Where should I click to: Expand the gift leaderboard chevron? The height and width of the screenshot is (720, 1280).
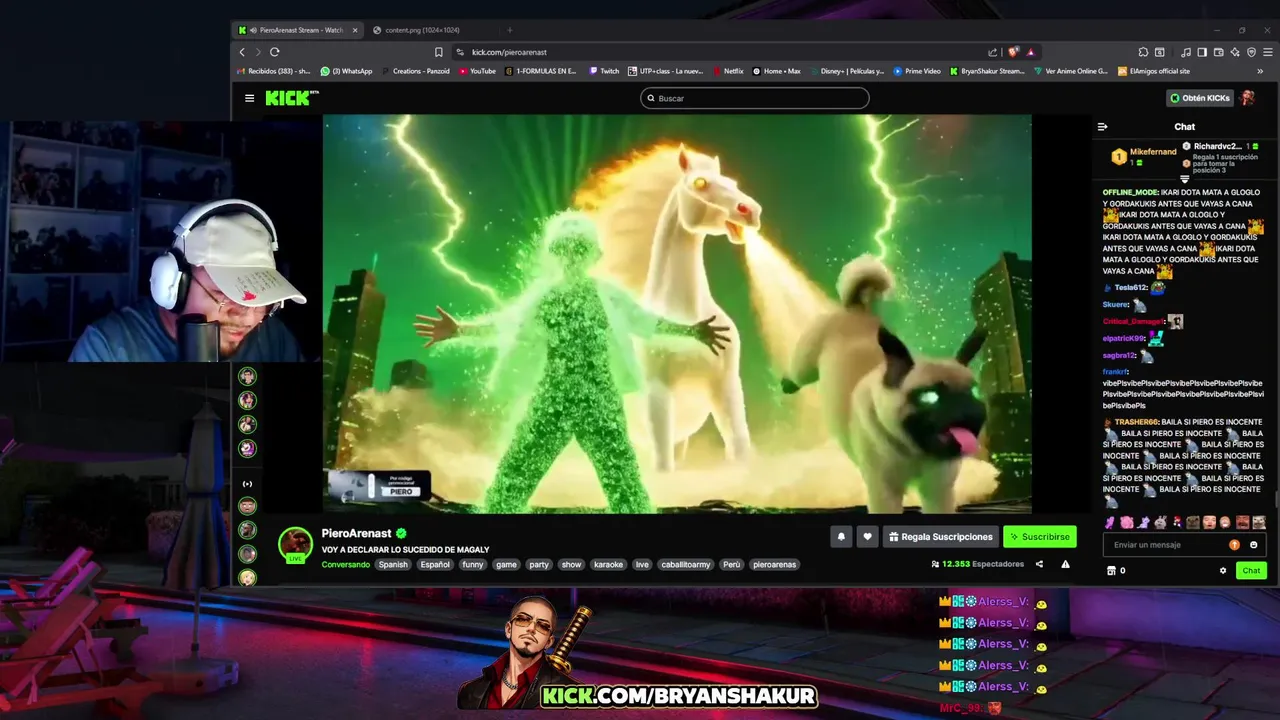click(x=1185, y=180)
